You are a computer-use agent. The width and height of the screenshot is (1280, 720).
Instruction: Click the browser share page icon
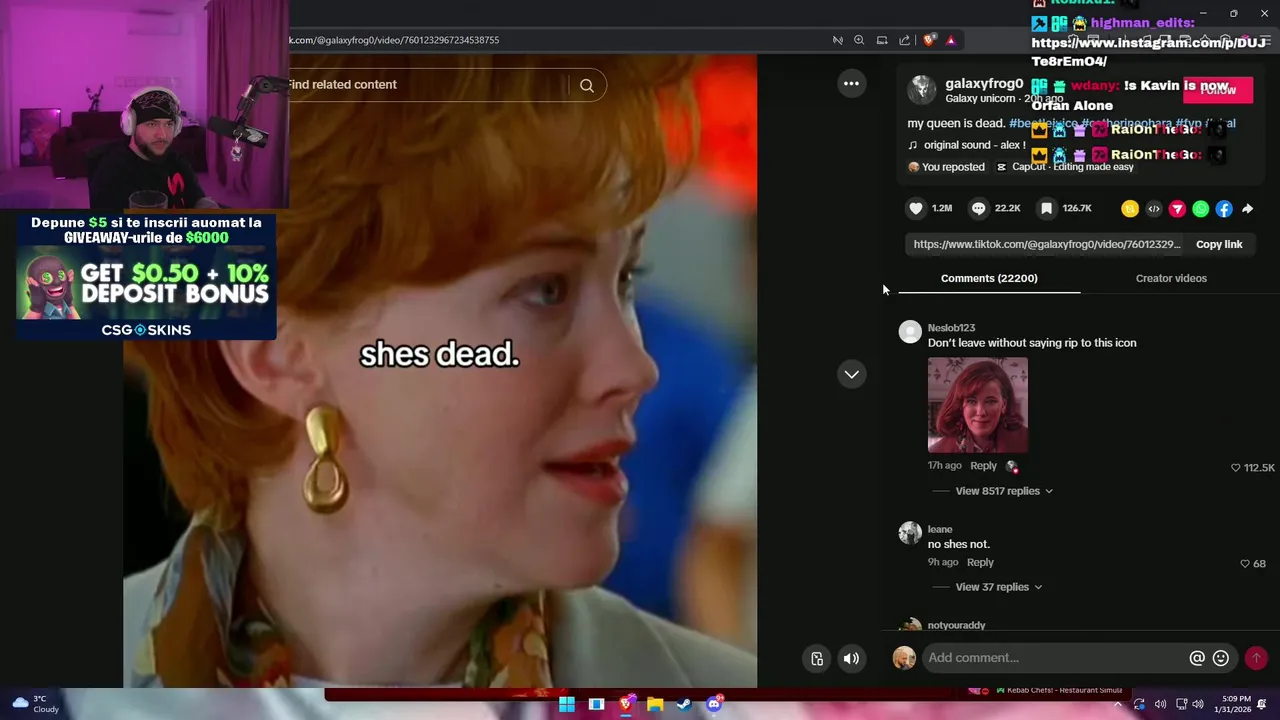coord(905,40)
